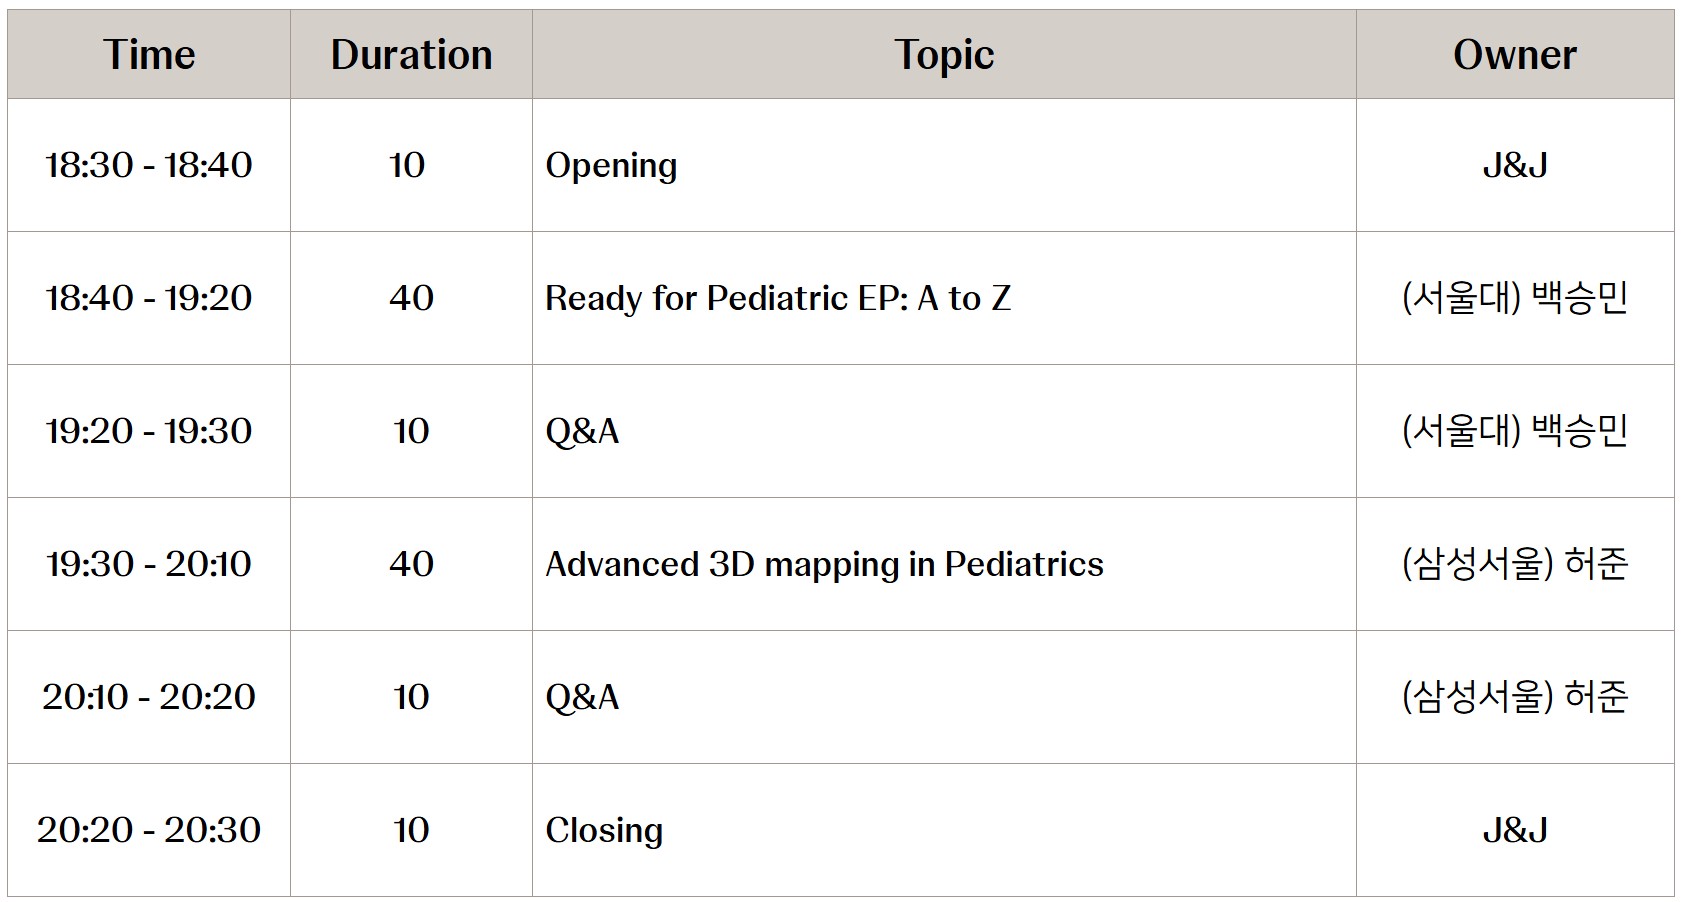Select Advanced 3D mapping in Pediatrics cell
1684x902 pixels.
click(944, 564)
